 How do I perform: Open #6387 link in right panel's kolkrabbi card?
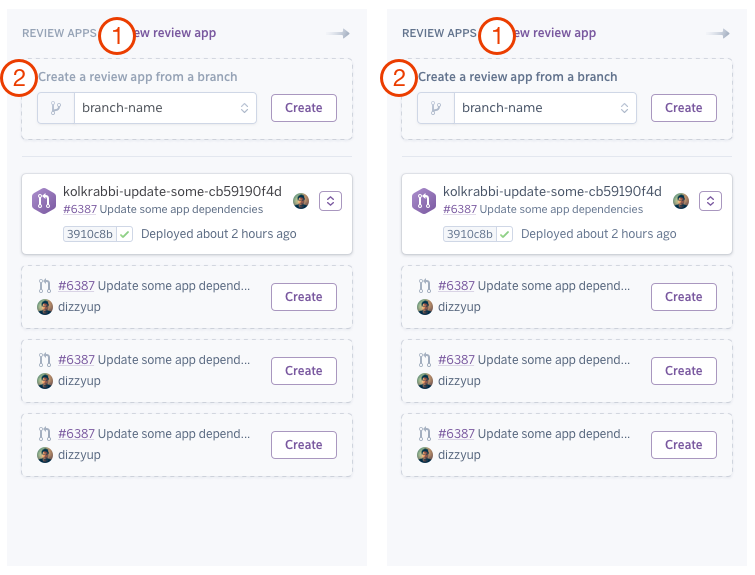point(460,209)
